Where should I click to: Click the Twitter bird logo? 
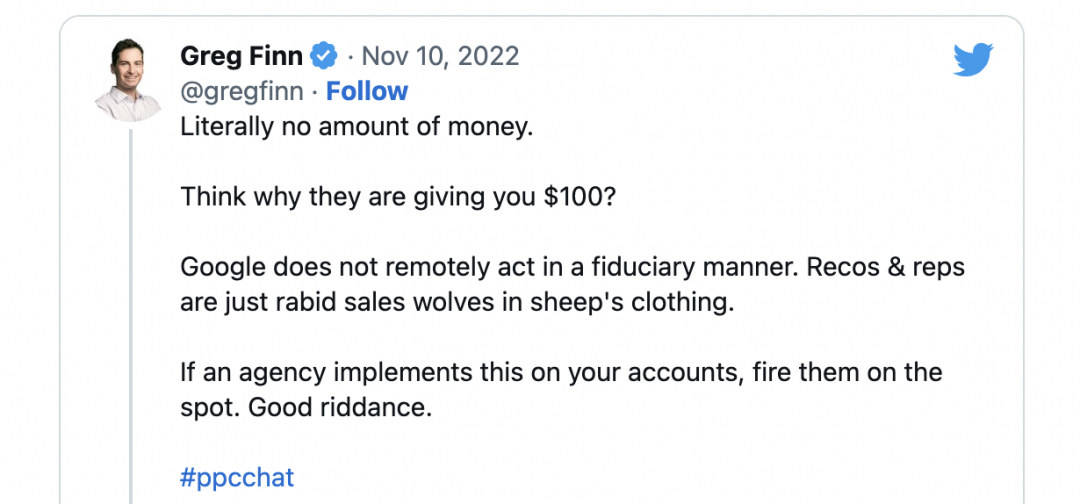[x=972, y=60]
